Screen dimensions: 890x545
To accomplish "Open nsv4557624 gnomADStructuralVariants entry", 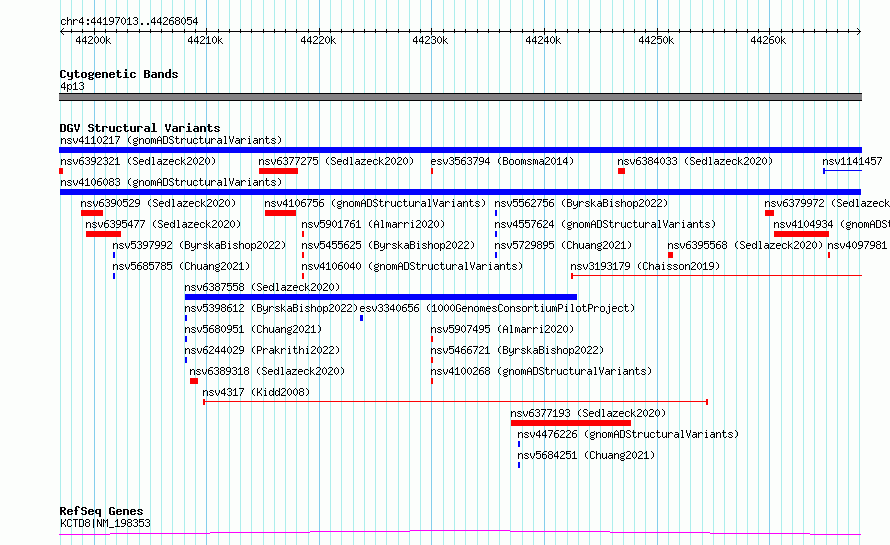I will coord(605,224).
